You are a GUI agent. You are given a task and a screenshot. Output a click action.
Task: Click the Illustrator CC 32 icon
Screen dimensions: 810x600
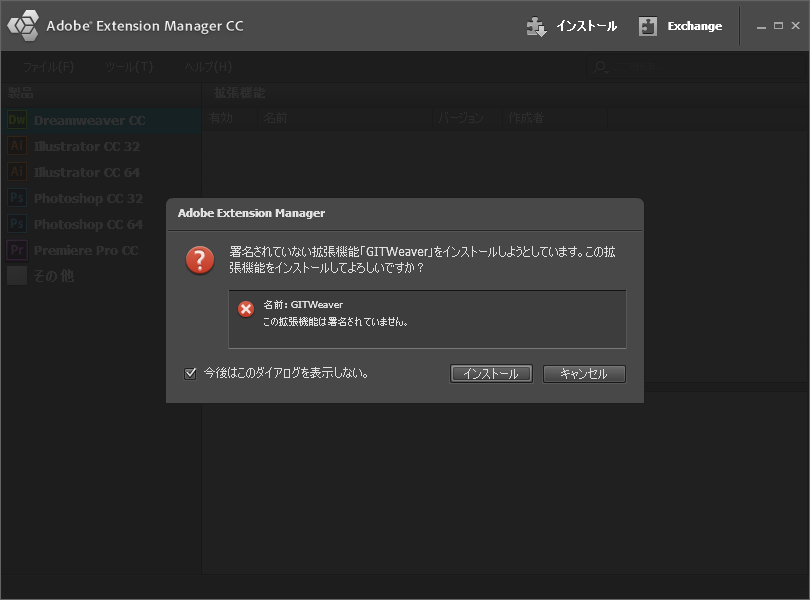[17, 146]
